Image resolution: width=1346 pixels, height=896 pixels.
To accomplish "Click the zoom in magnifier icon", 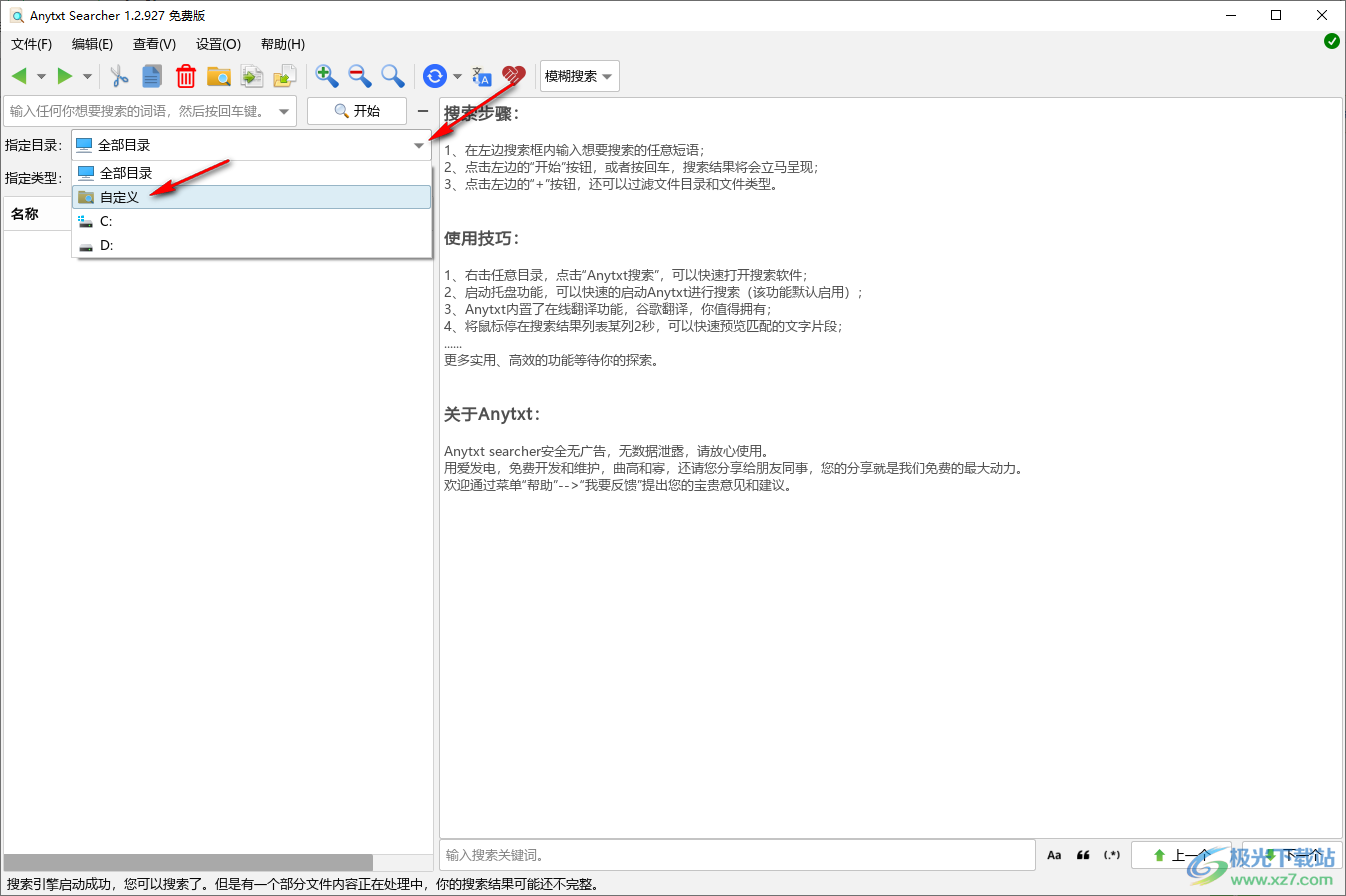I will [327, 76].
